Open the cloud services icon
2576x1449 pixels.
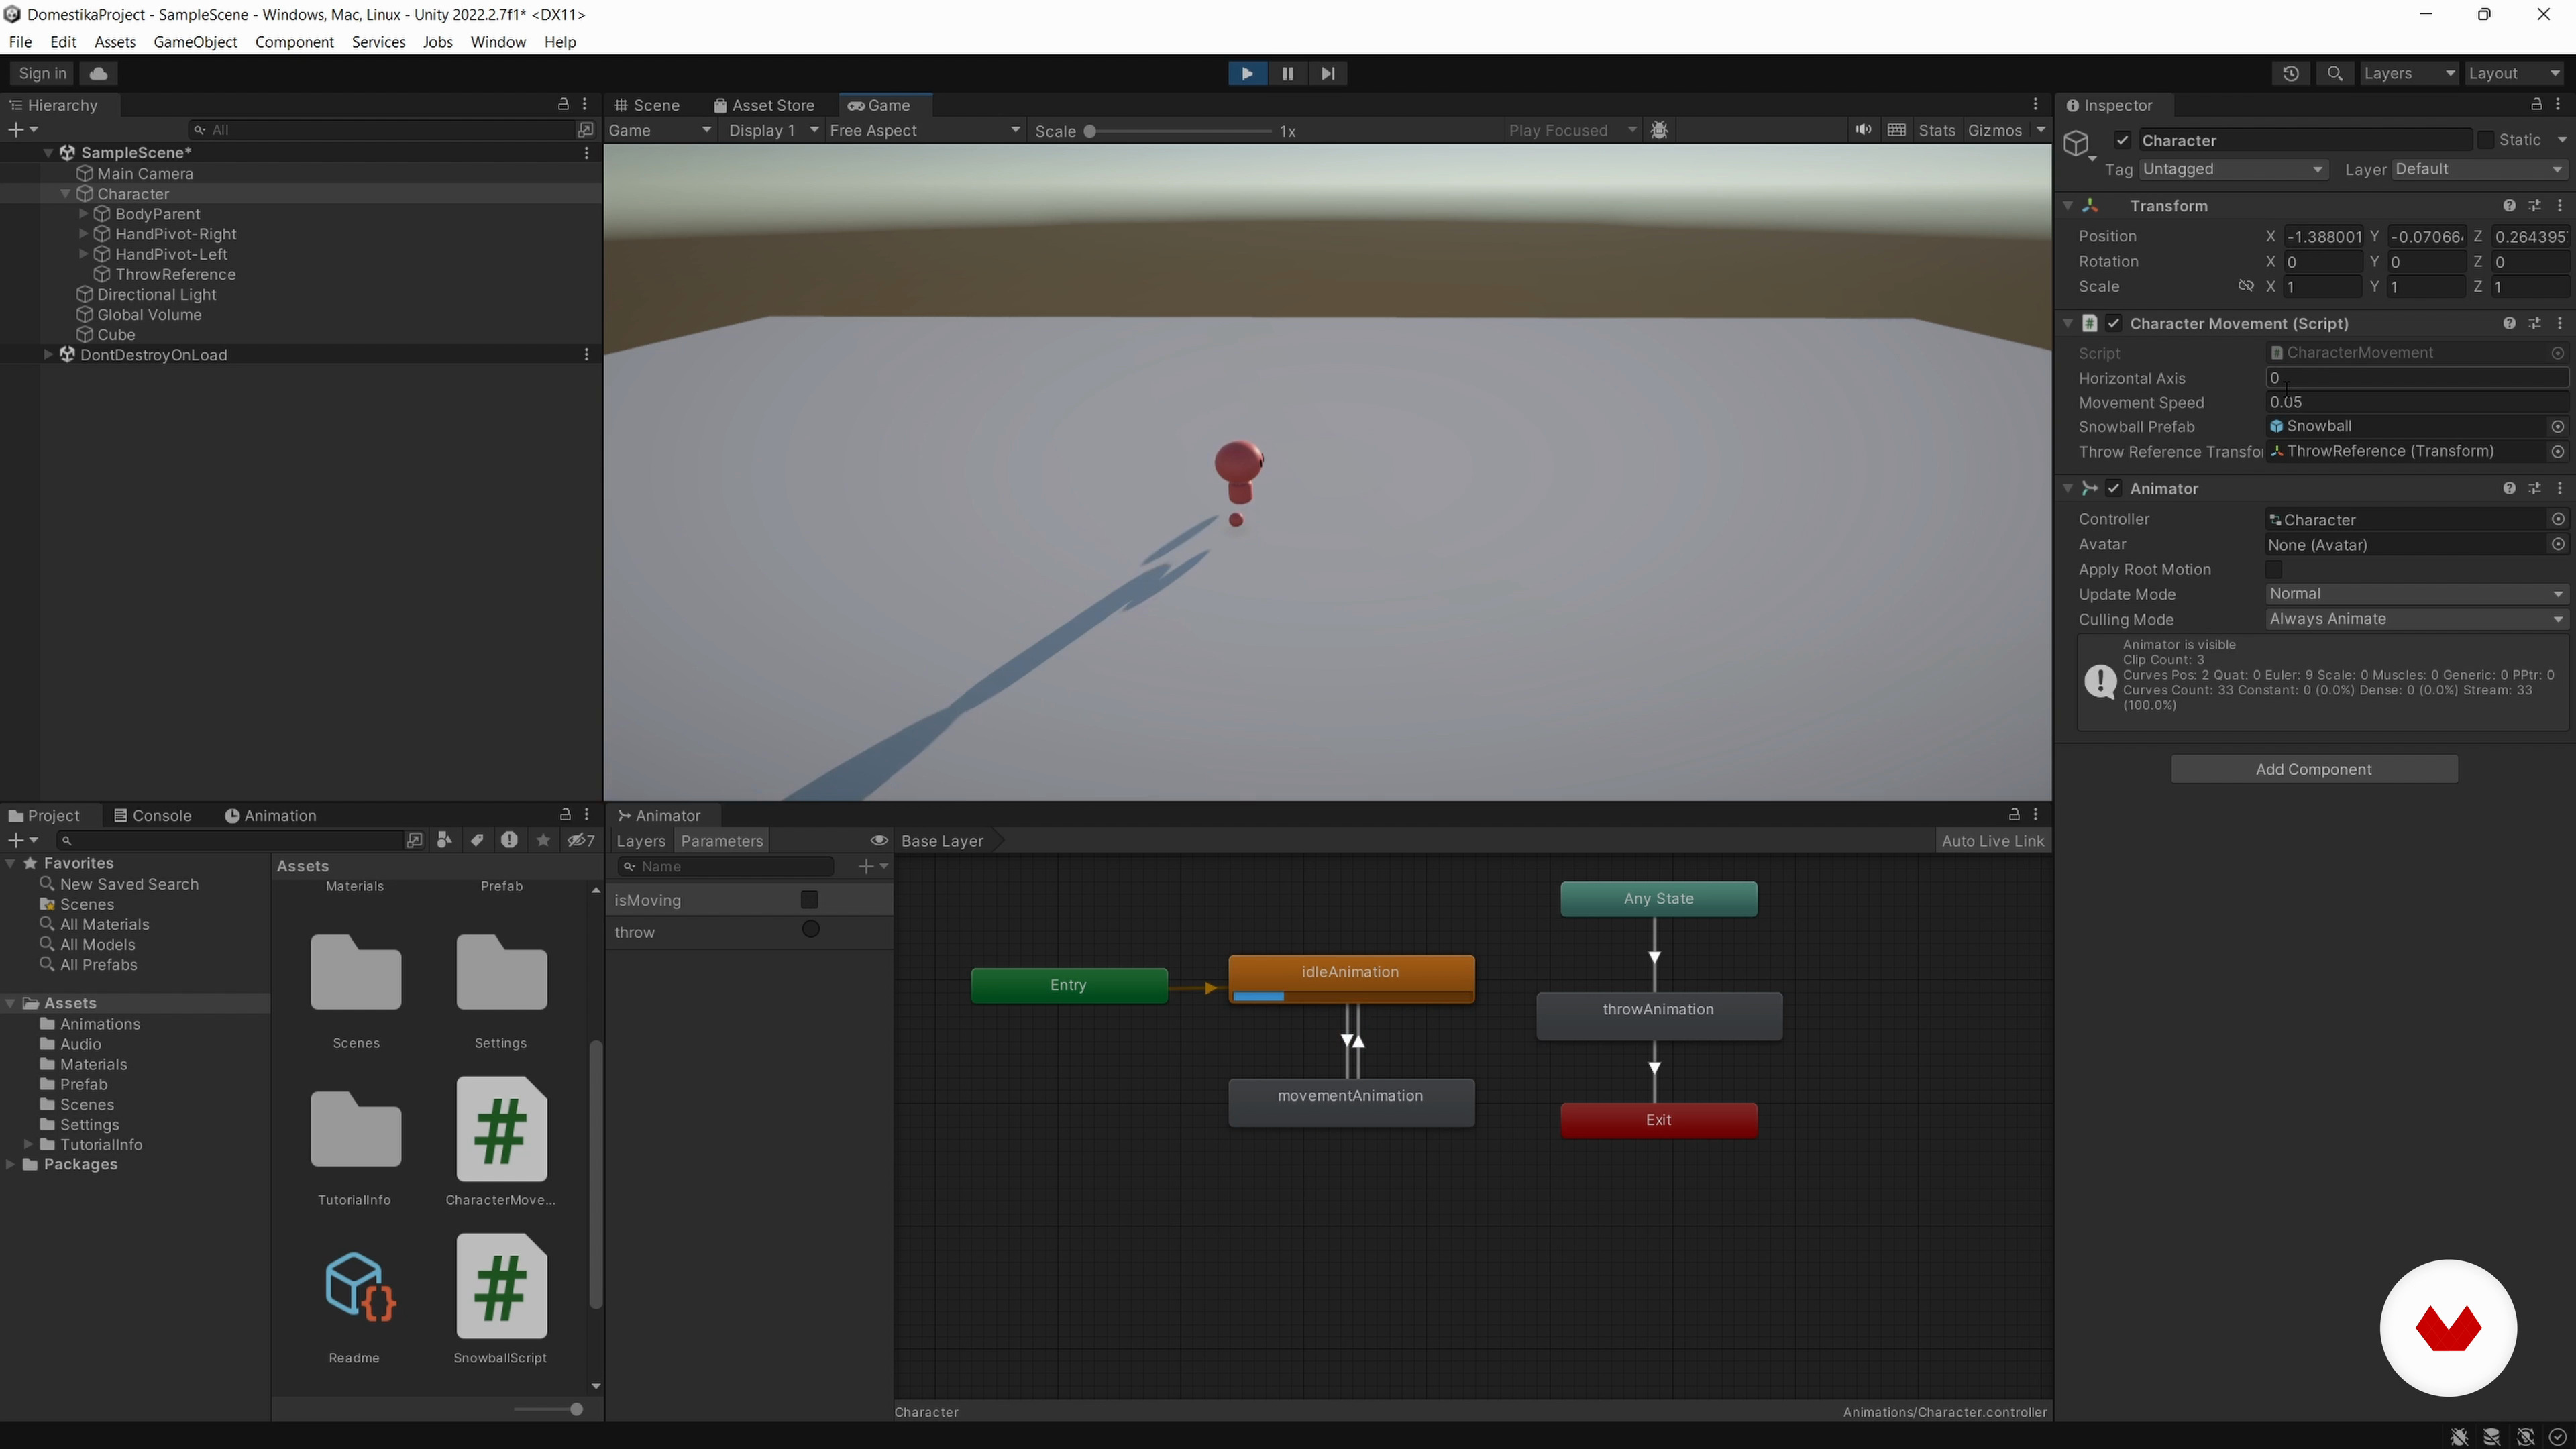coord(98,73)
